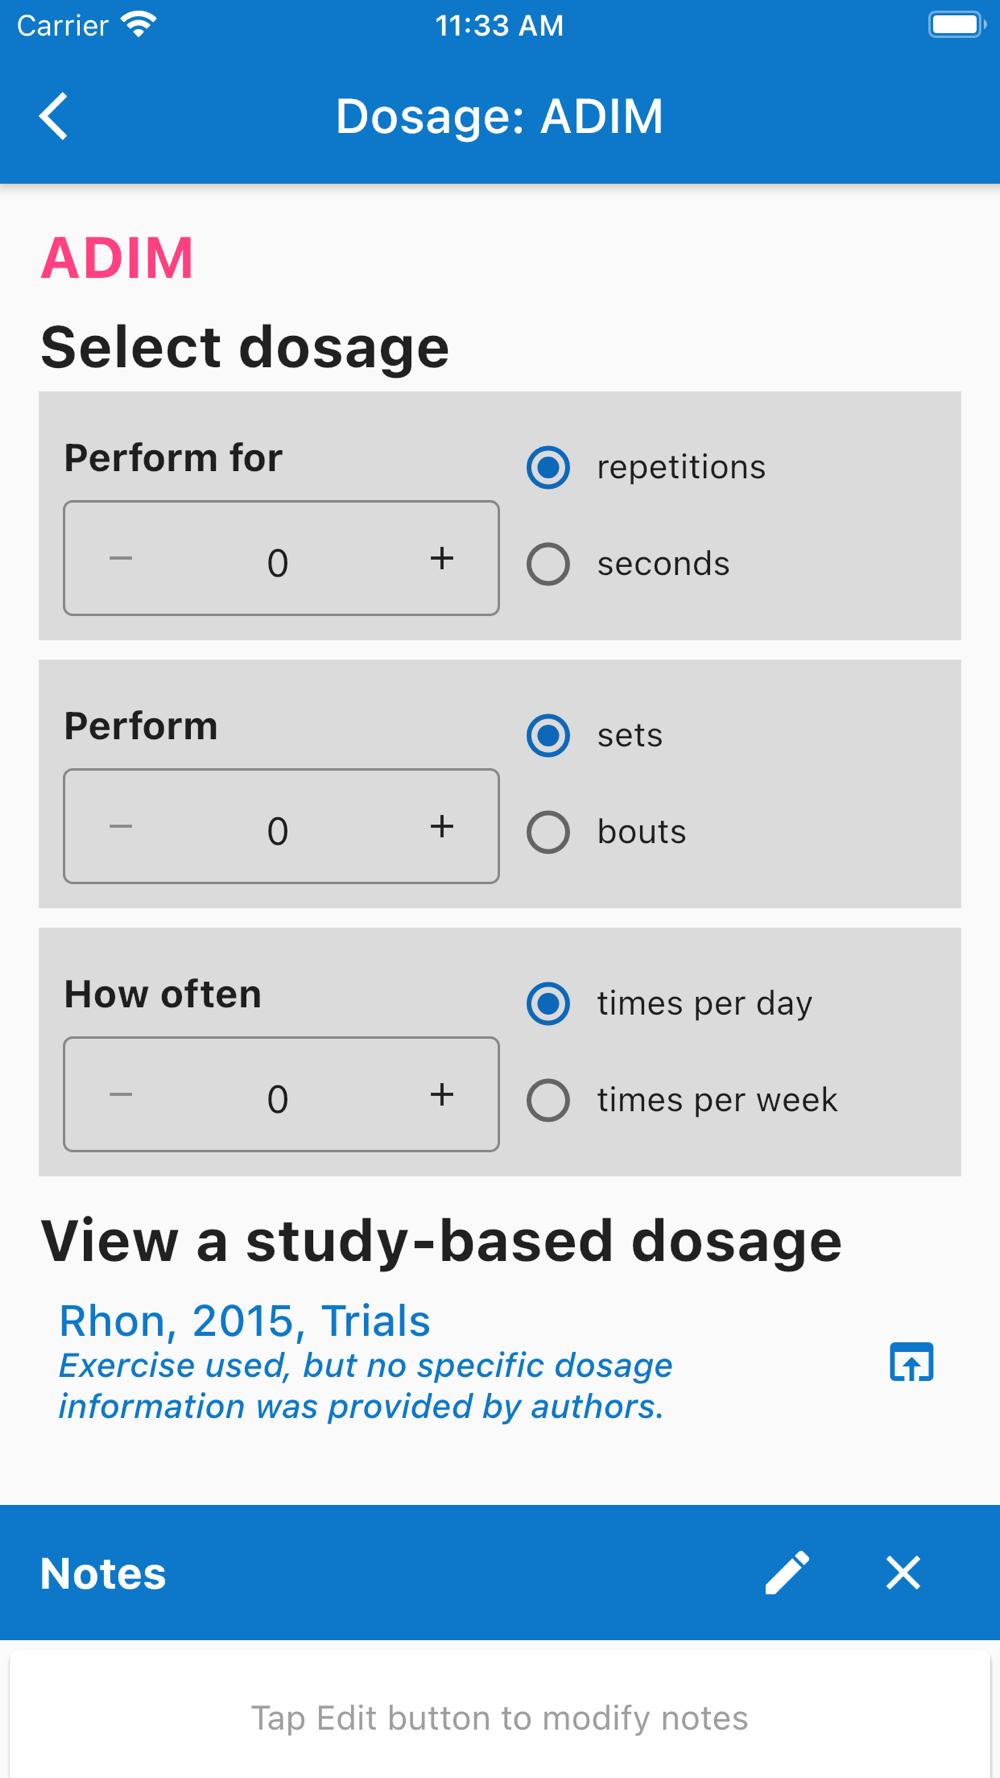
Task: Choose the bouts radio option
Action: click(549, 832)
